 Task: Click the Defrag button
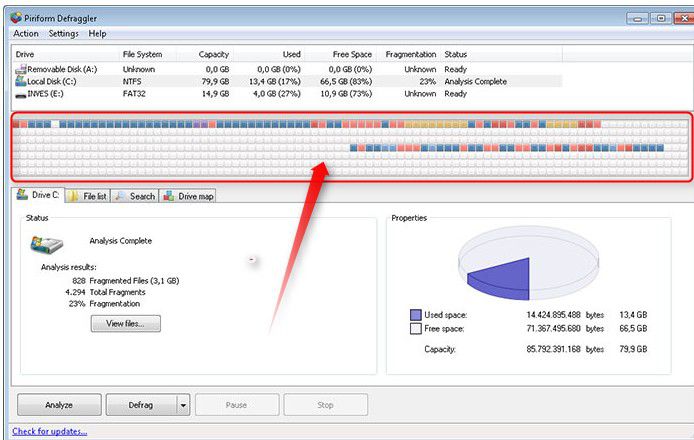click(x=141, y=405)
